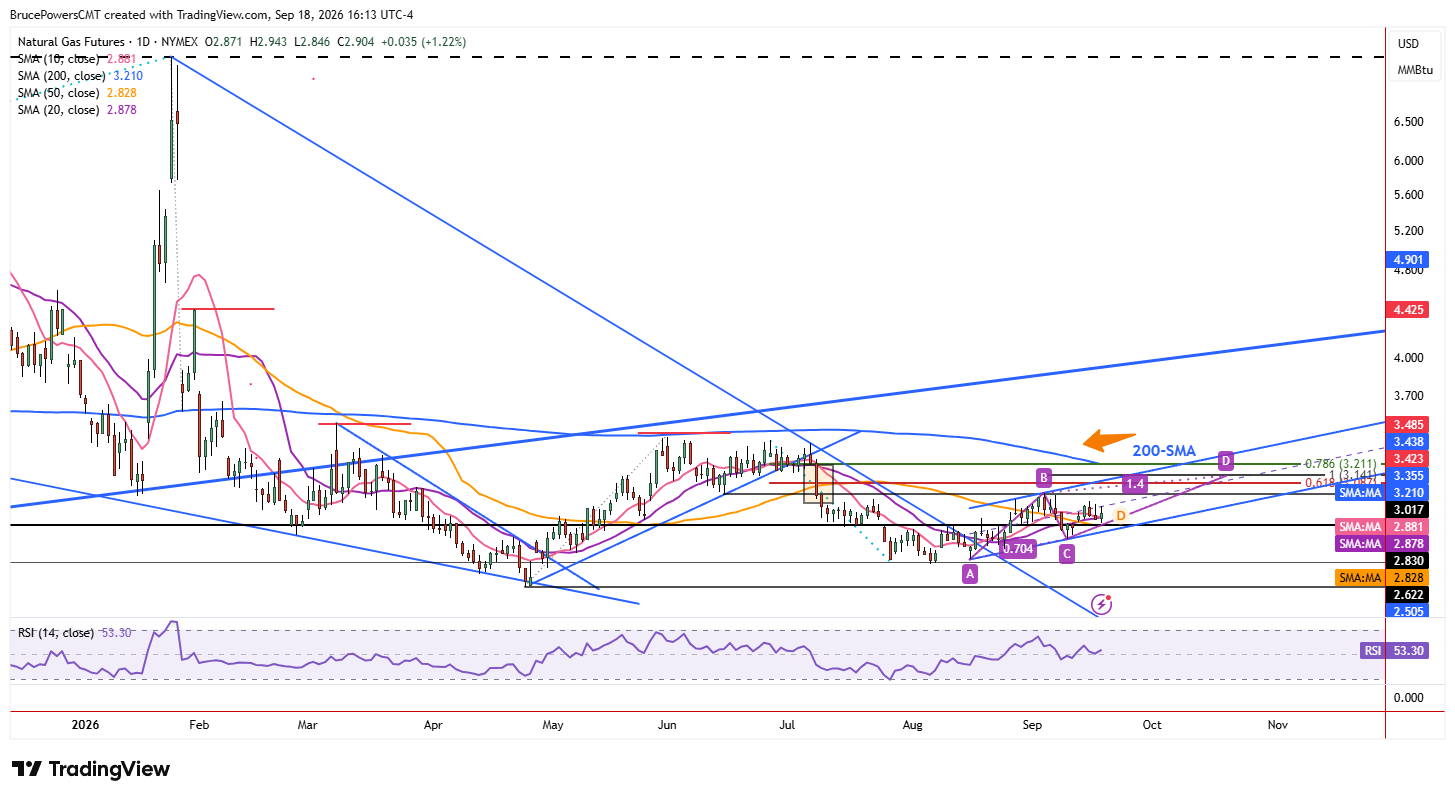The image size is (1455, 799).
Task: Select the purple pattern point B marker
Action: pos(1043,477)
